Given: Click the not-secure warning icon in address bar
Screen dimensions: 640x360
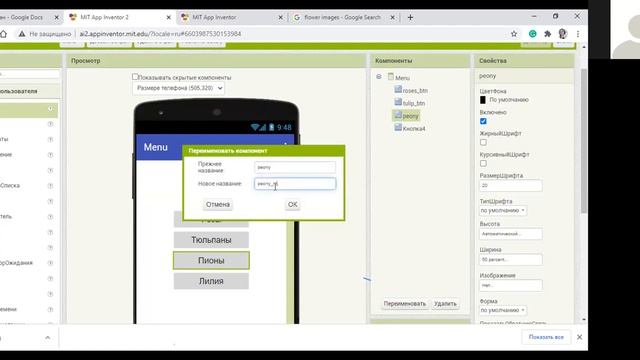Looking at the screenshot, I should pos(22,34).
